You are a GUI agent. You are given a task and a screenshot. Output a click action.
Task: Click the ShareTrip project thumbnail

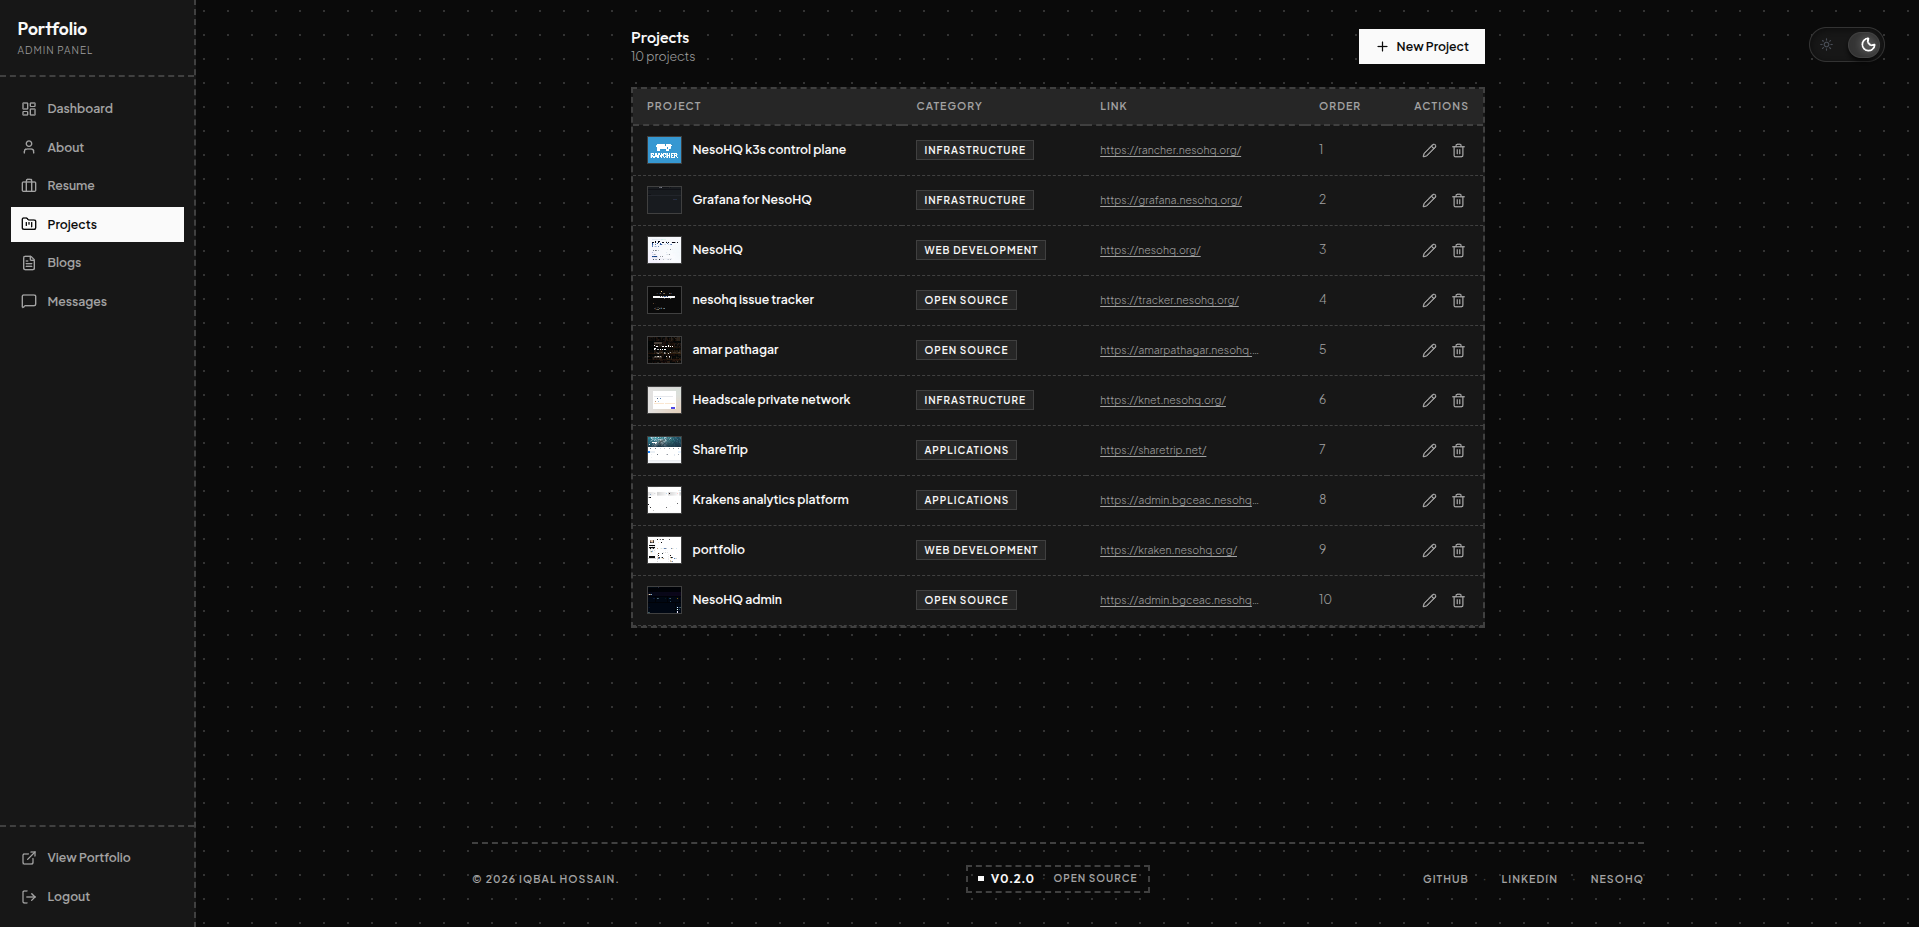click(664, 450)
